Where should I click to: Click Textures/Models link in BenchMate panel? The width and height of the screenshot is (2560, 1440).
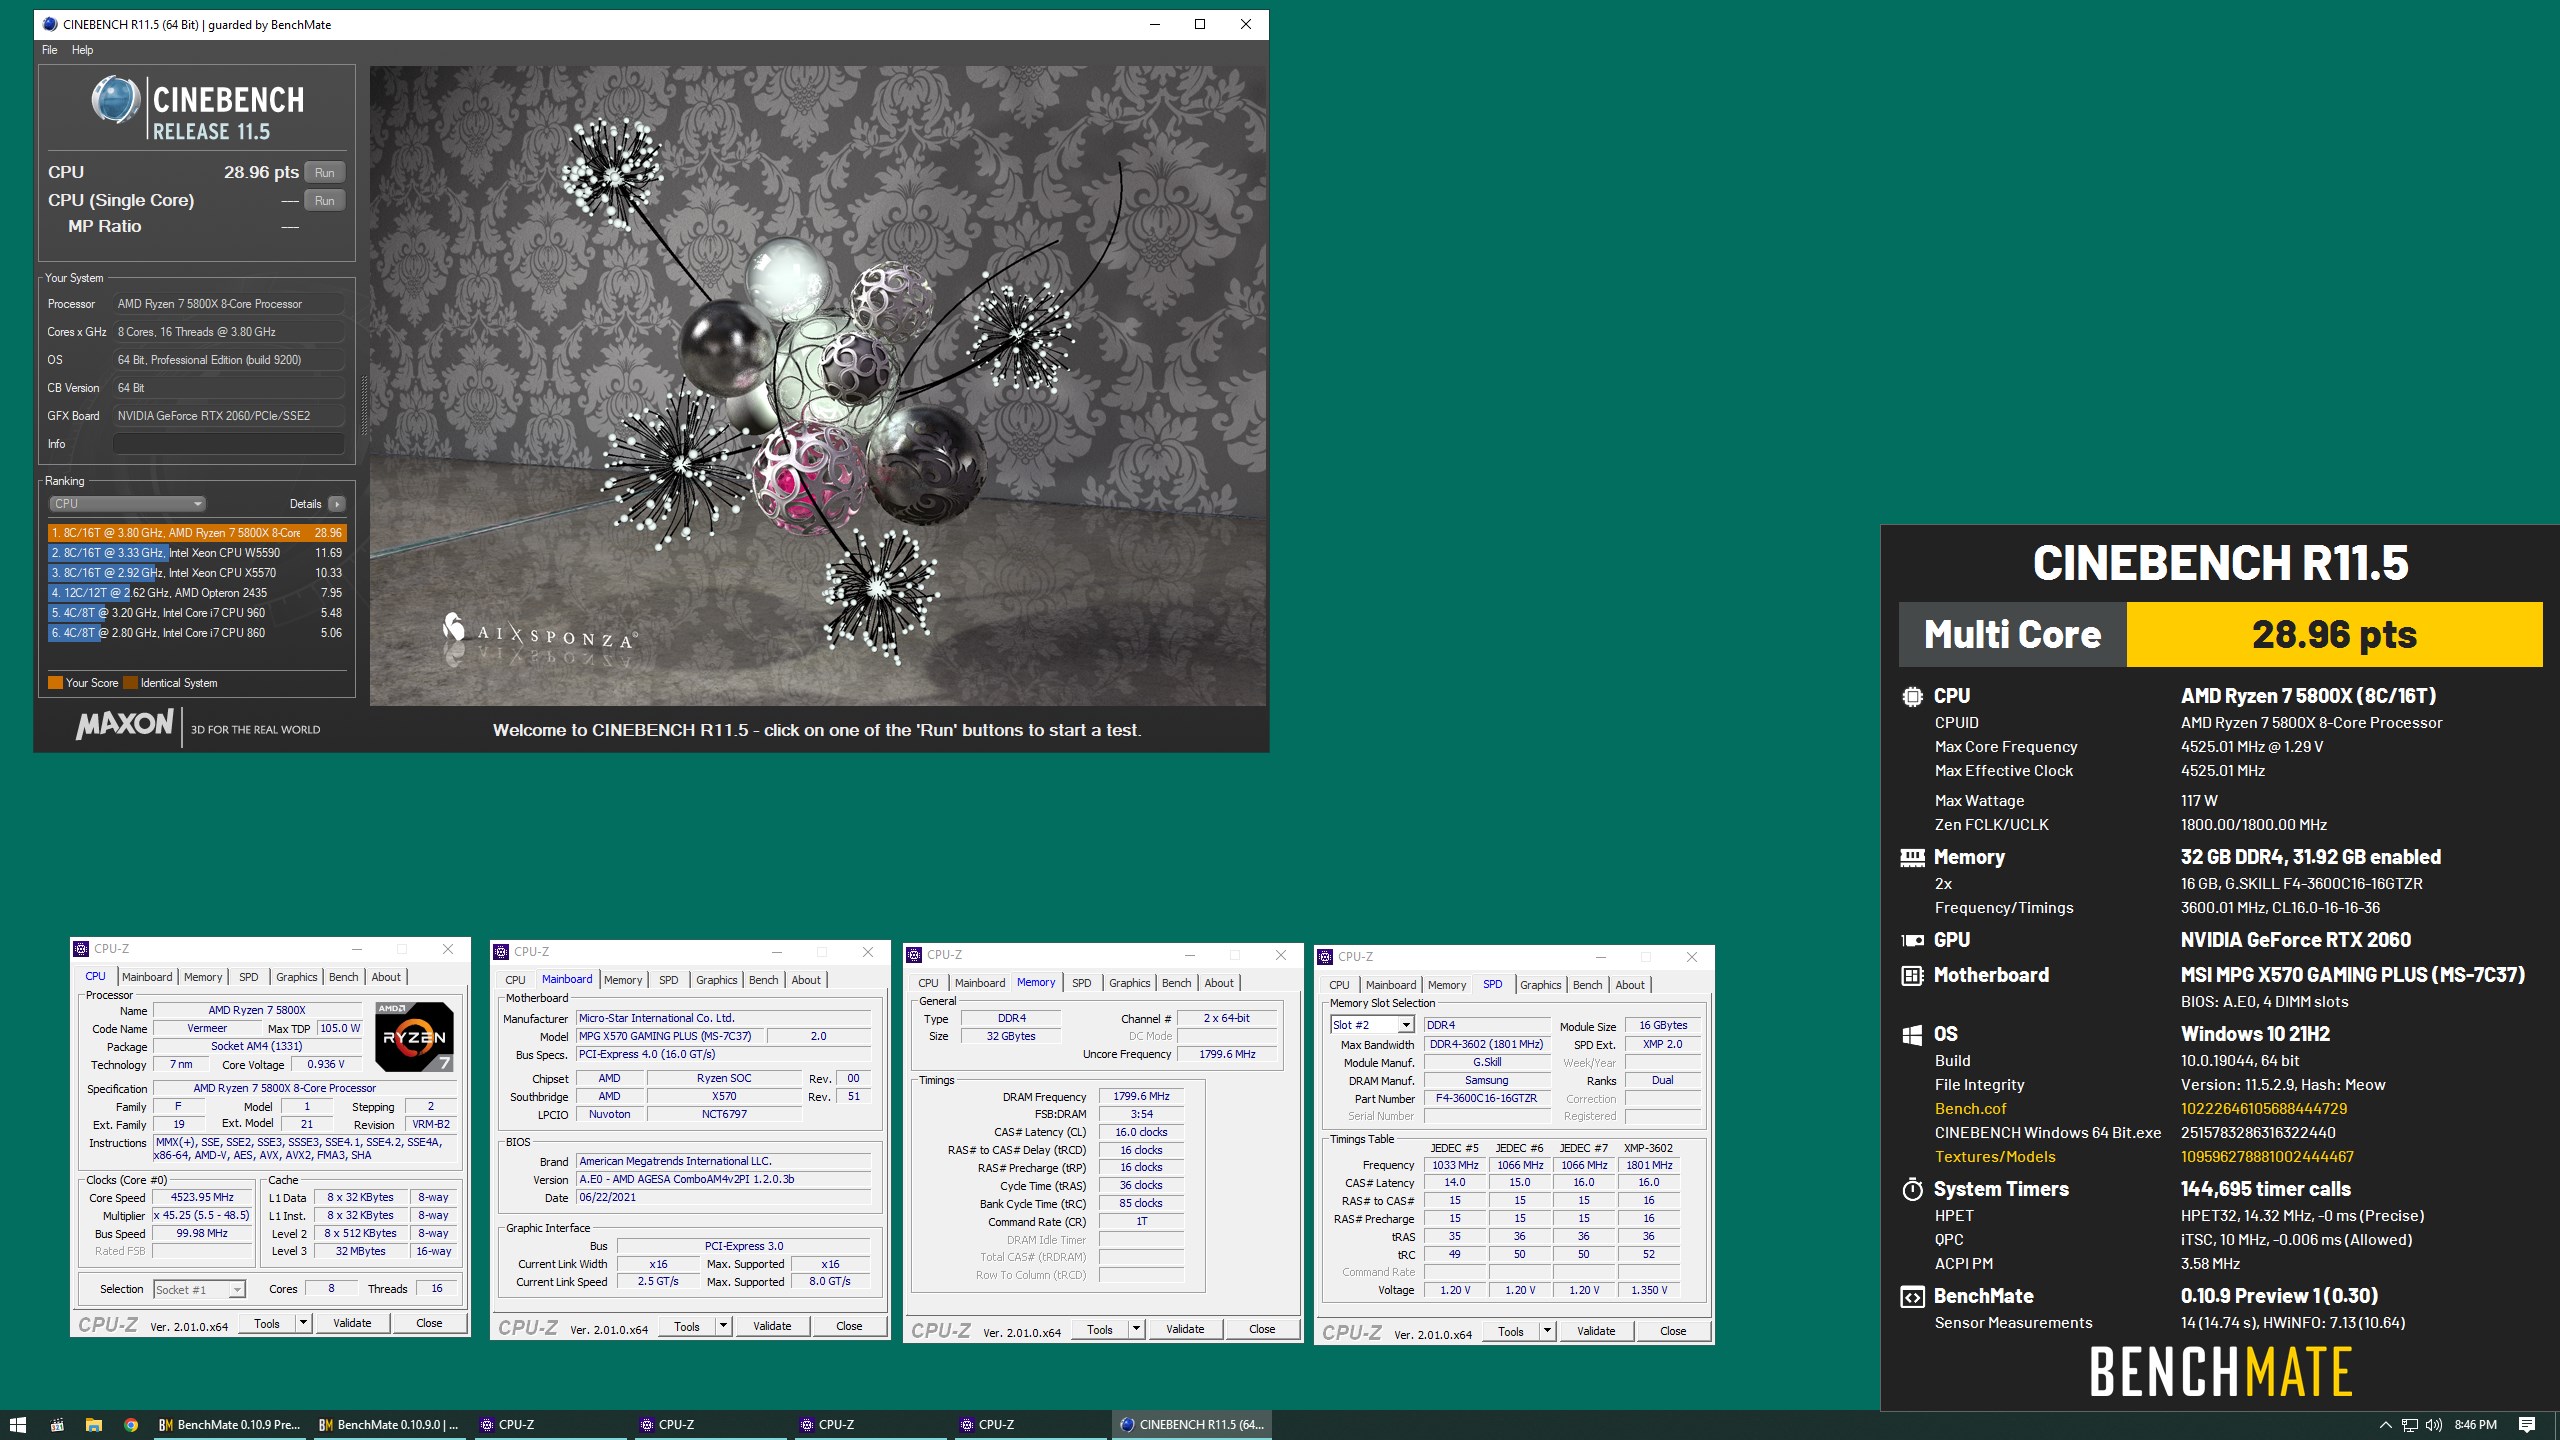coord(1995,1157)
